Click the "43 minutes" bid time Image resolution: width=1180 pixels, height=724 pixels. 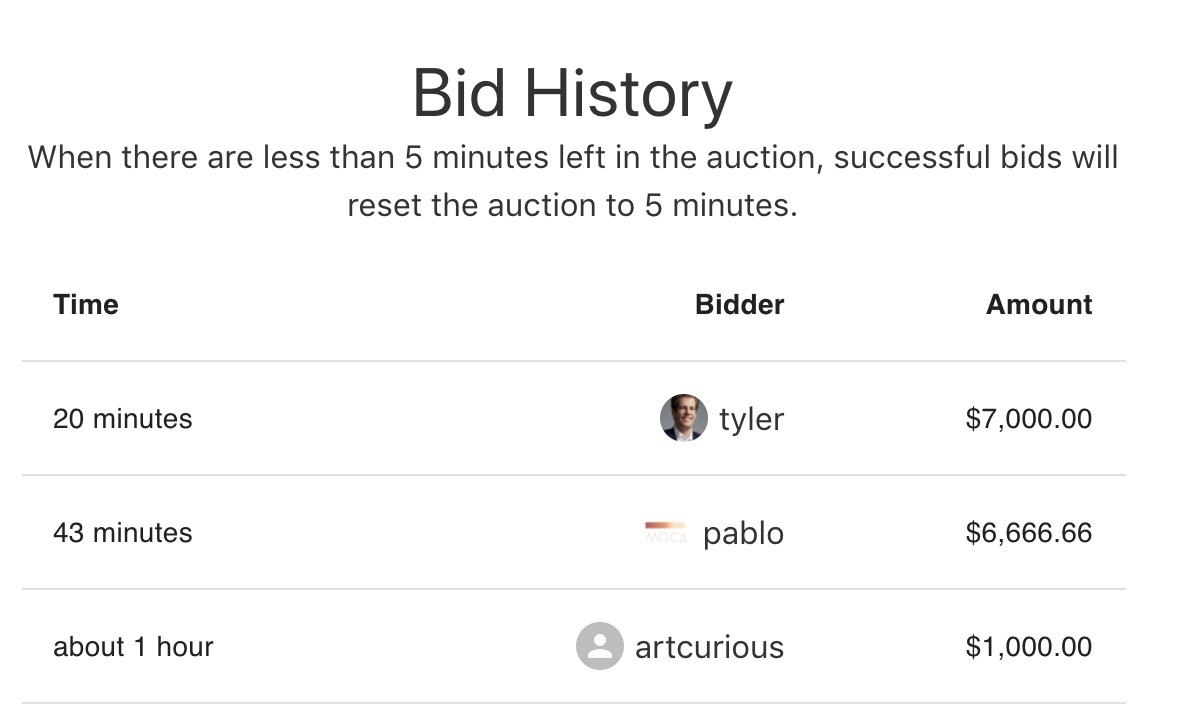coord(122,532)
